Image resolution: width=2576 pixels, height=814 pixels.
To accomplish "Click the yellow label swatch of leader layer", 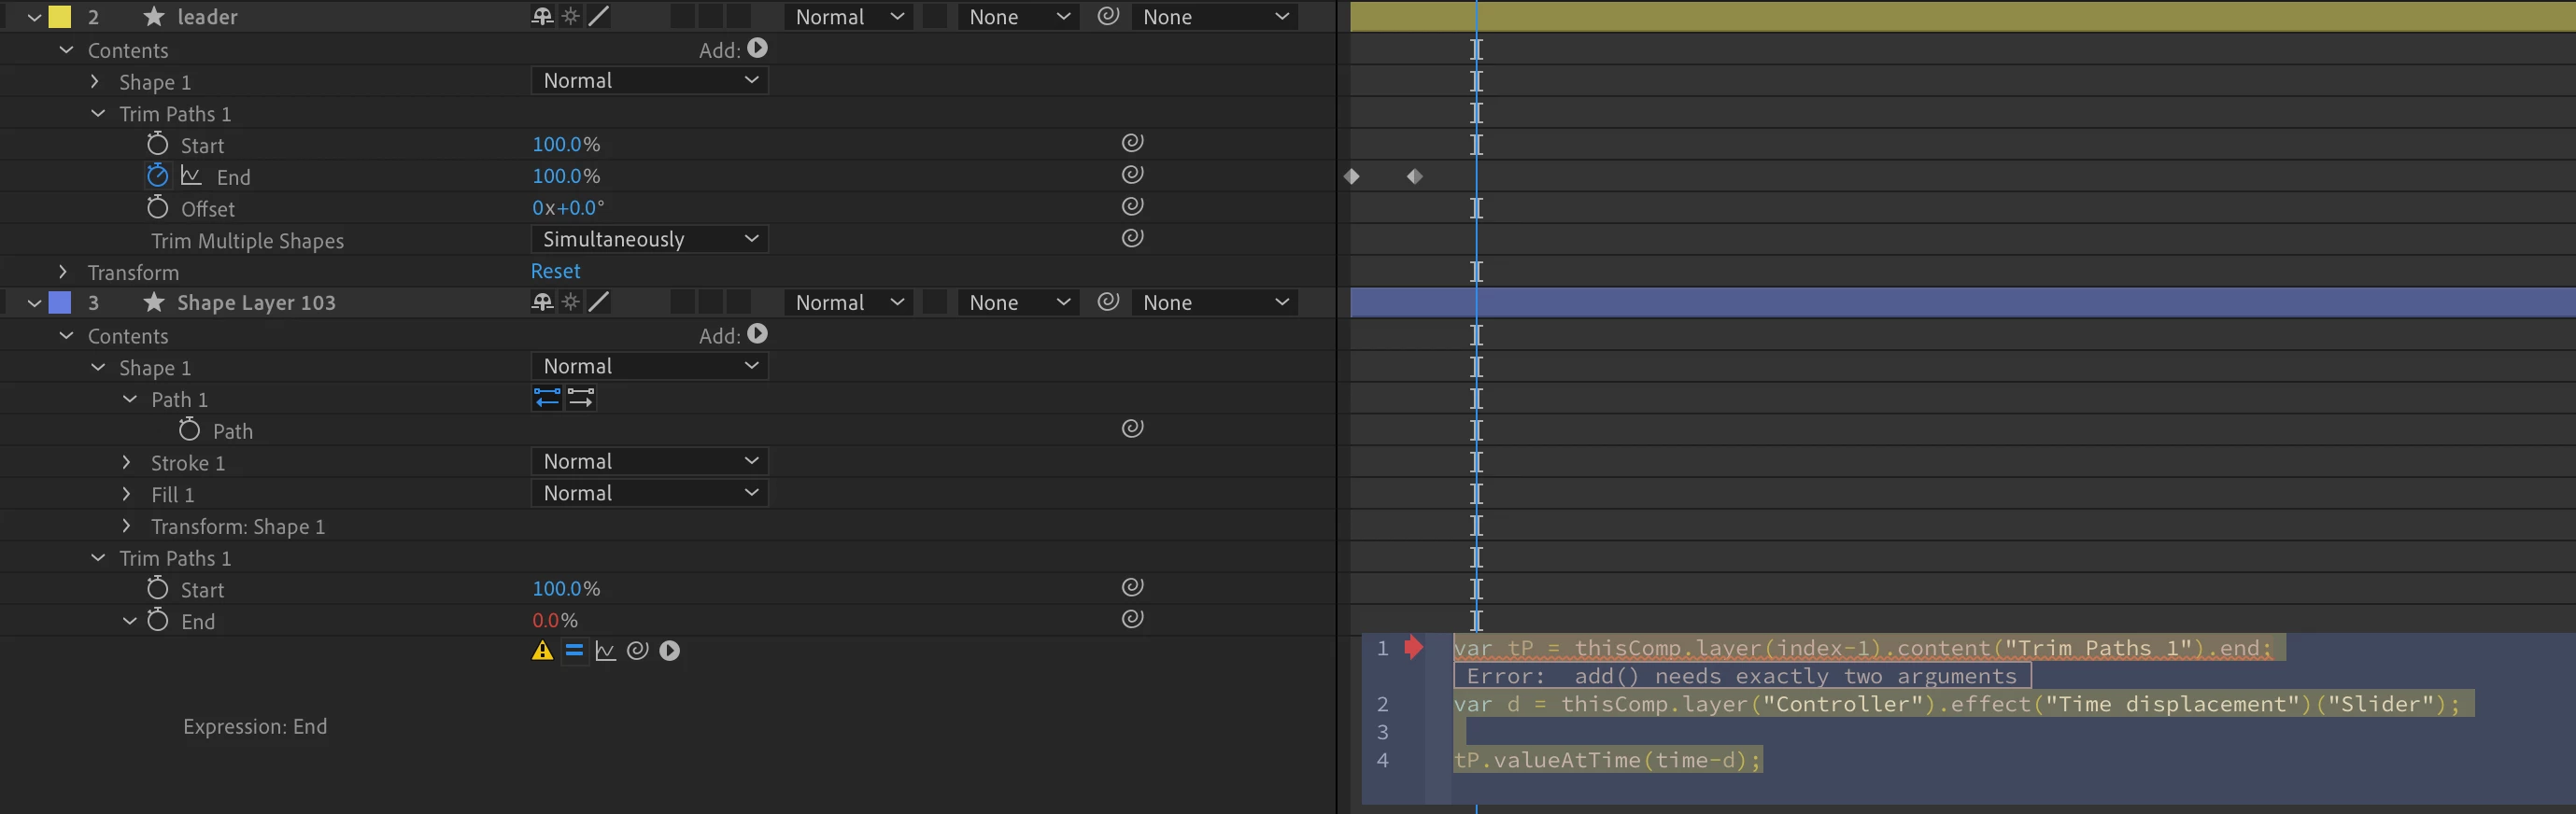I will [60, 16].
